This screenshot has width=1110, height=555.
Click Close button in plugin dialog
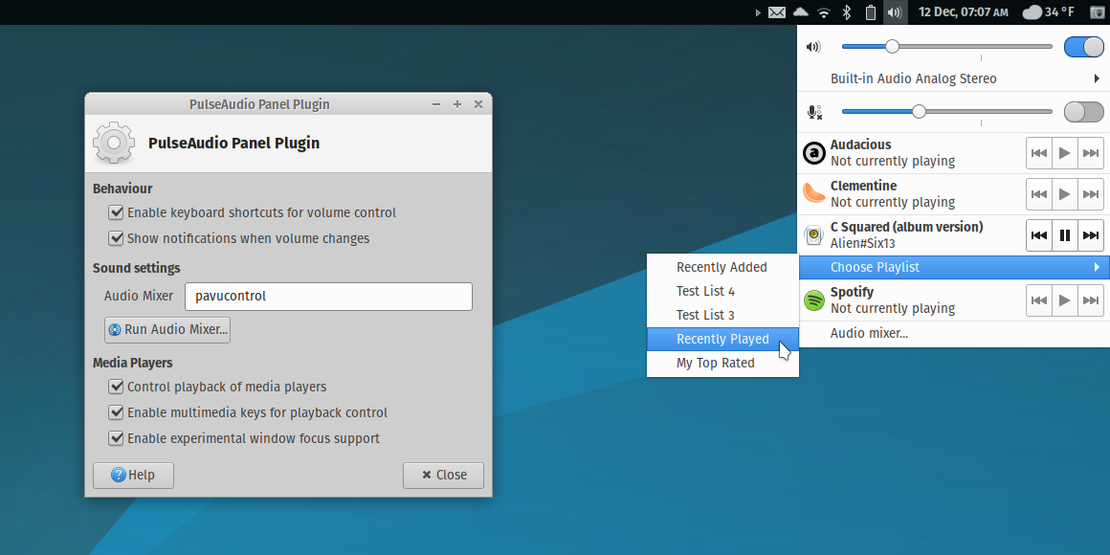[444, 475]
